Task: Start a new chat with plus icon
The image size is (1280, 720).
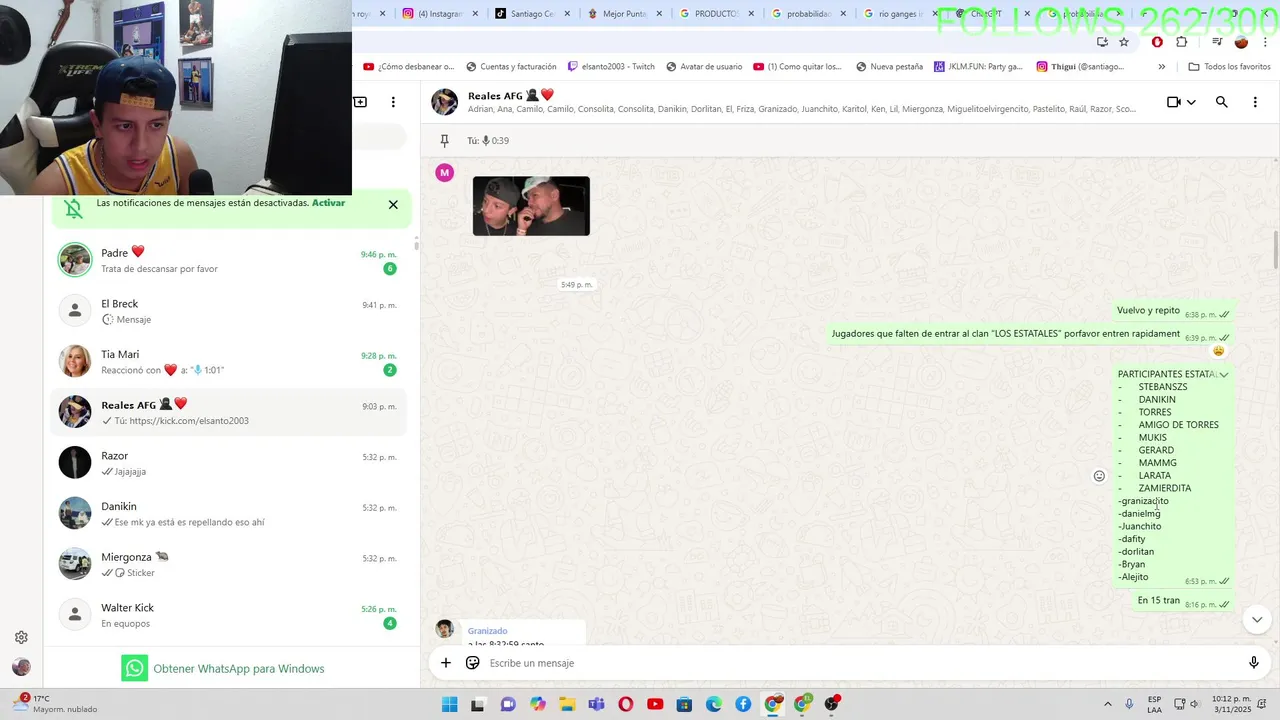Action: click(x=360, y=102)
